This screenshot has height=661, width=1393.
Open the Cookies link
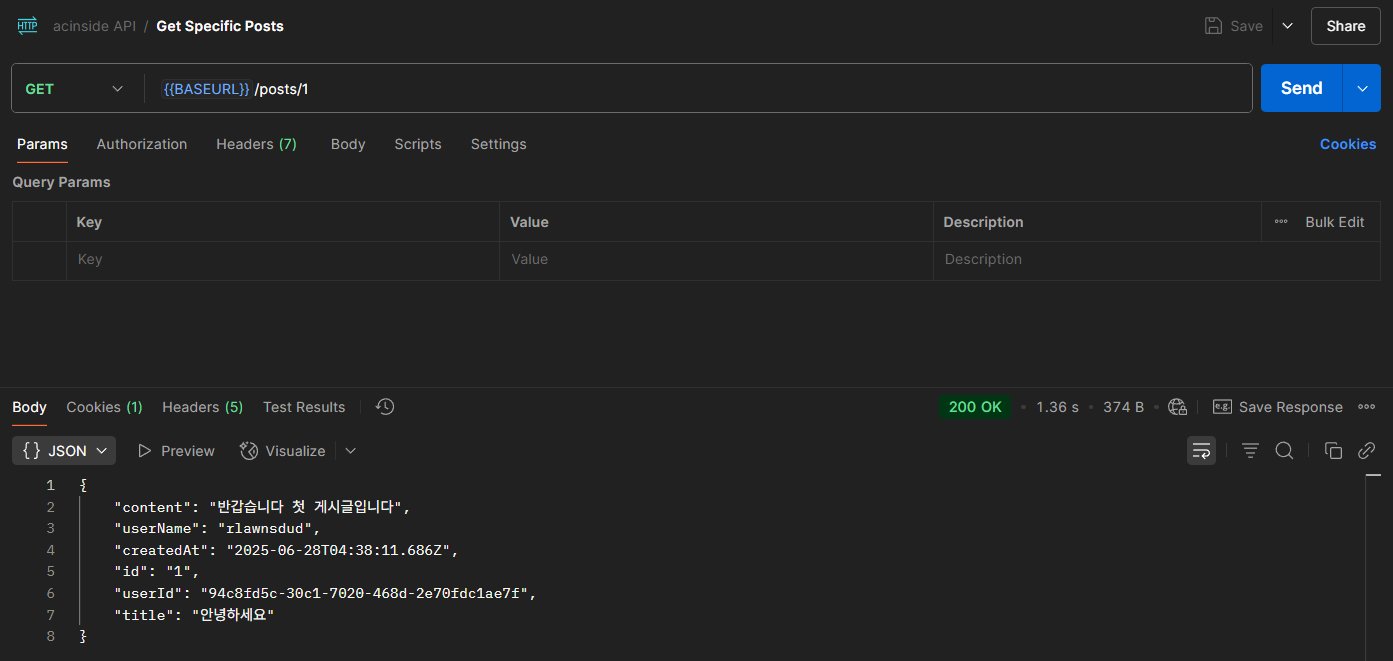coord(1348,144)
